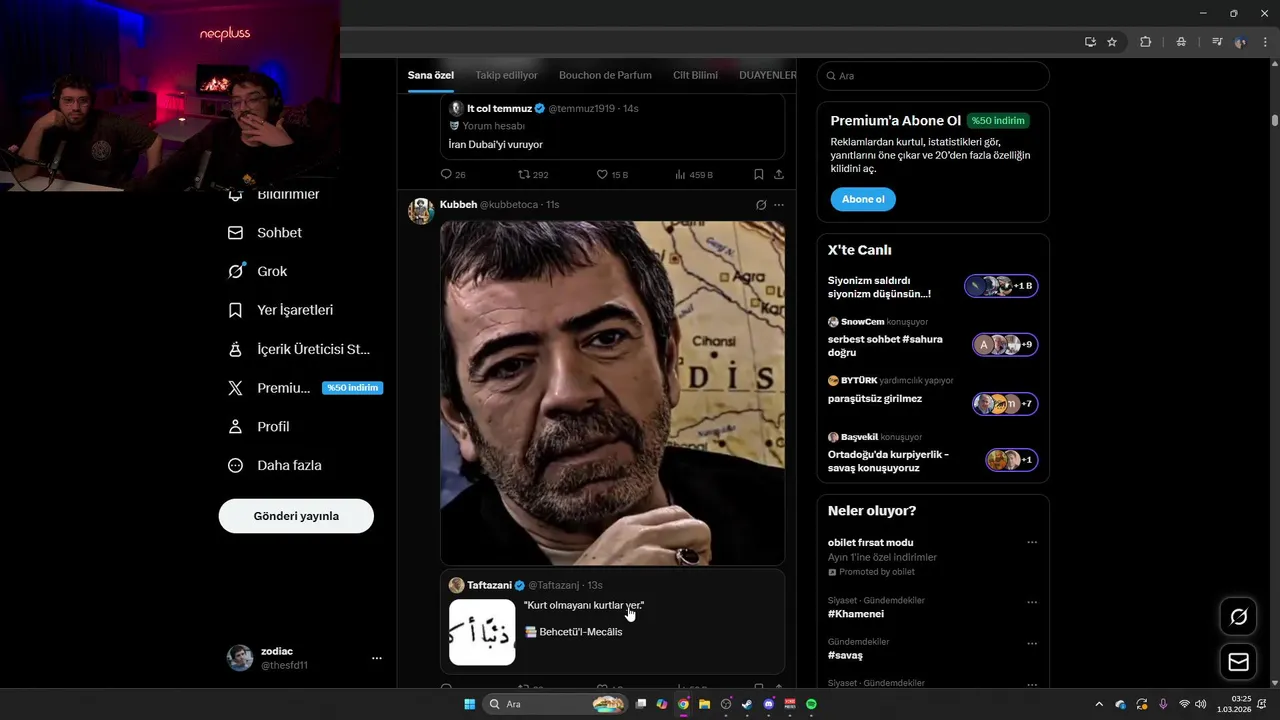
Task: Open Arabic calligraphy thumbnail in Taftazani post
Action: tap(482, 632)
